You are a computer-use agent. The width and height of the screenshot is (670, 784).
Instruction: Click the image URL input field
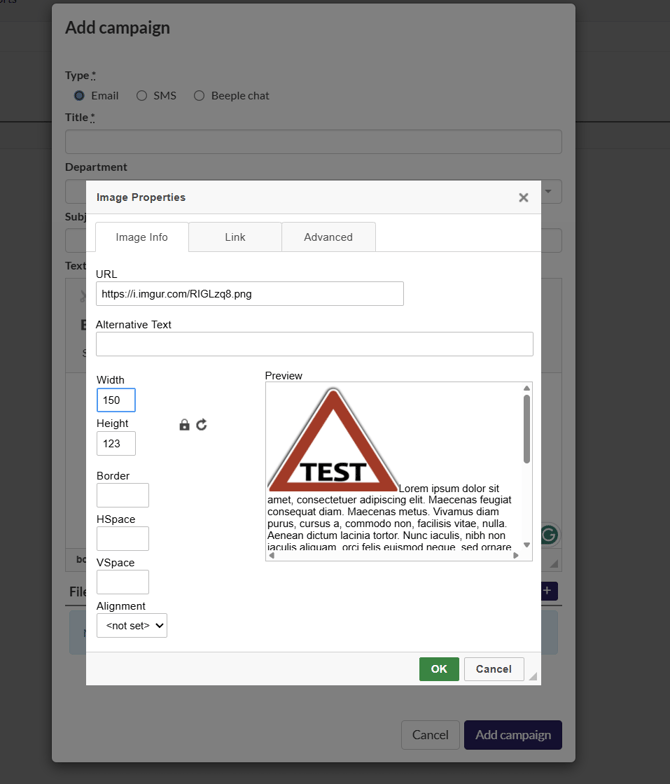250,294
